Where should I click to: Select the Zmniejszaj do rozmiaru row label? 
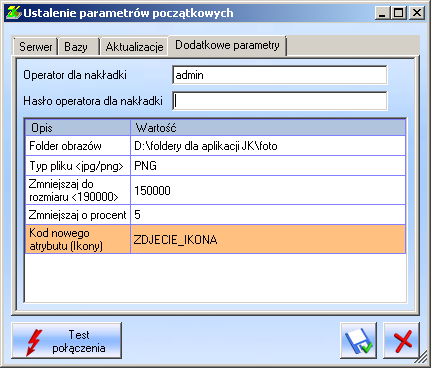point(78,190)
